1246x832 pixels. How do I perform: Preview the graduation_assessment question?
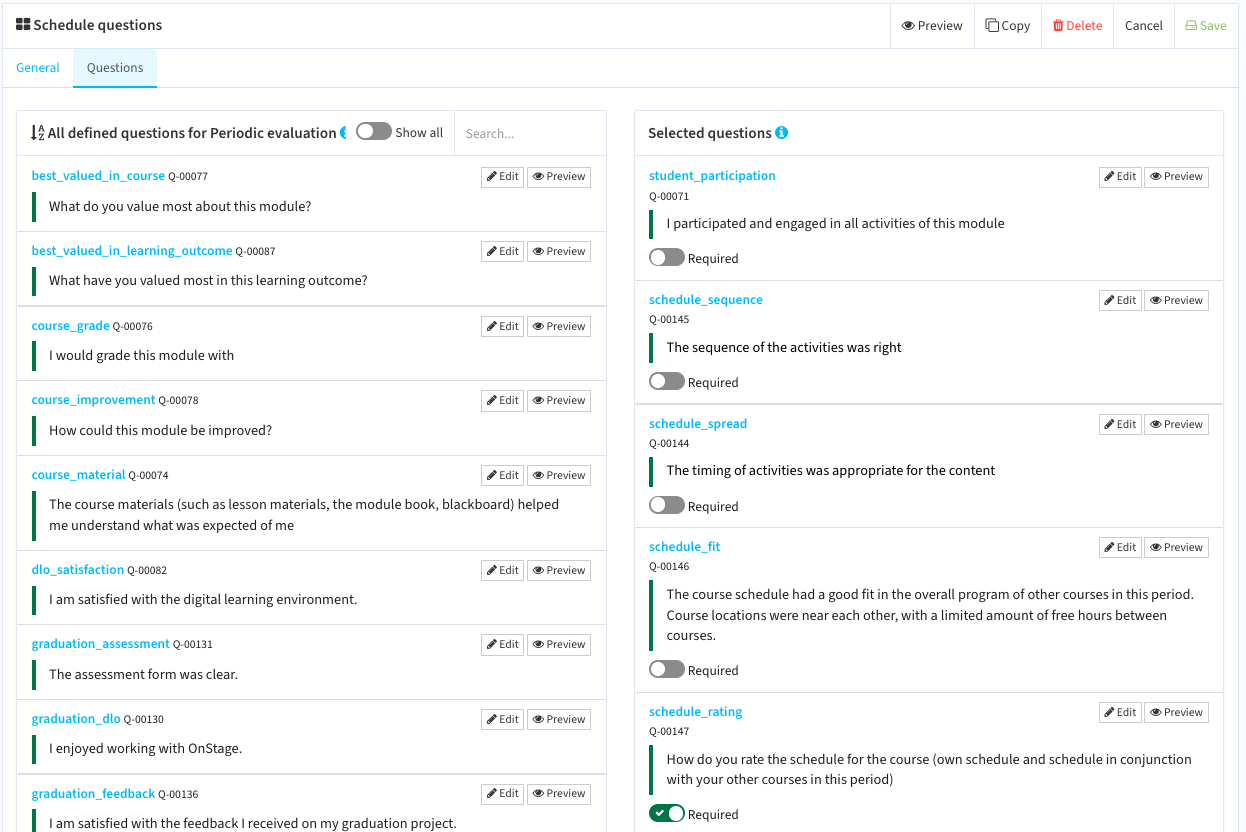point(559,645)
